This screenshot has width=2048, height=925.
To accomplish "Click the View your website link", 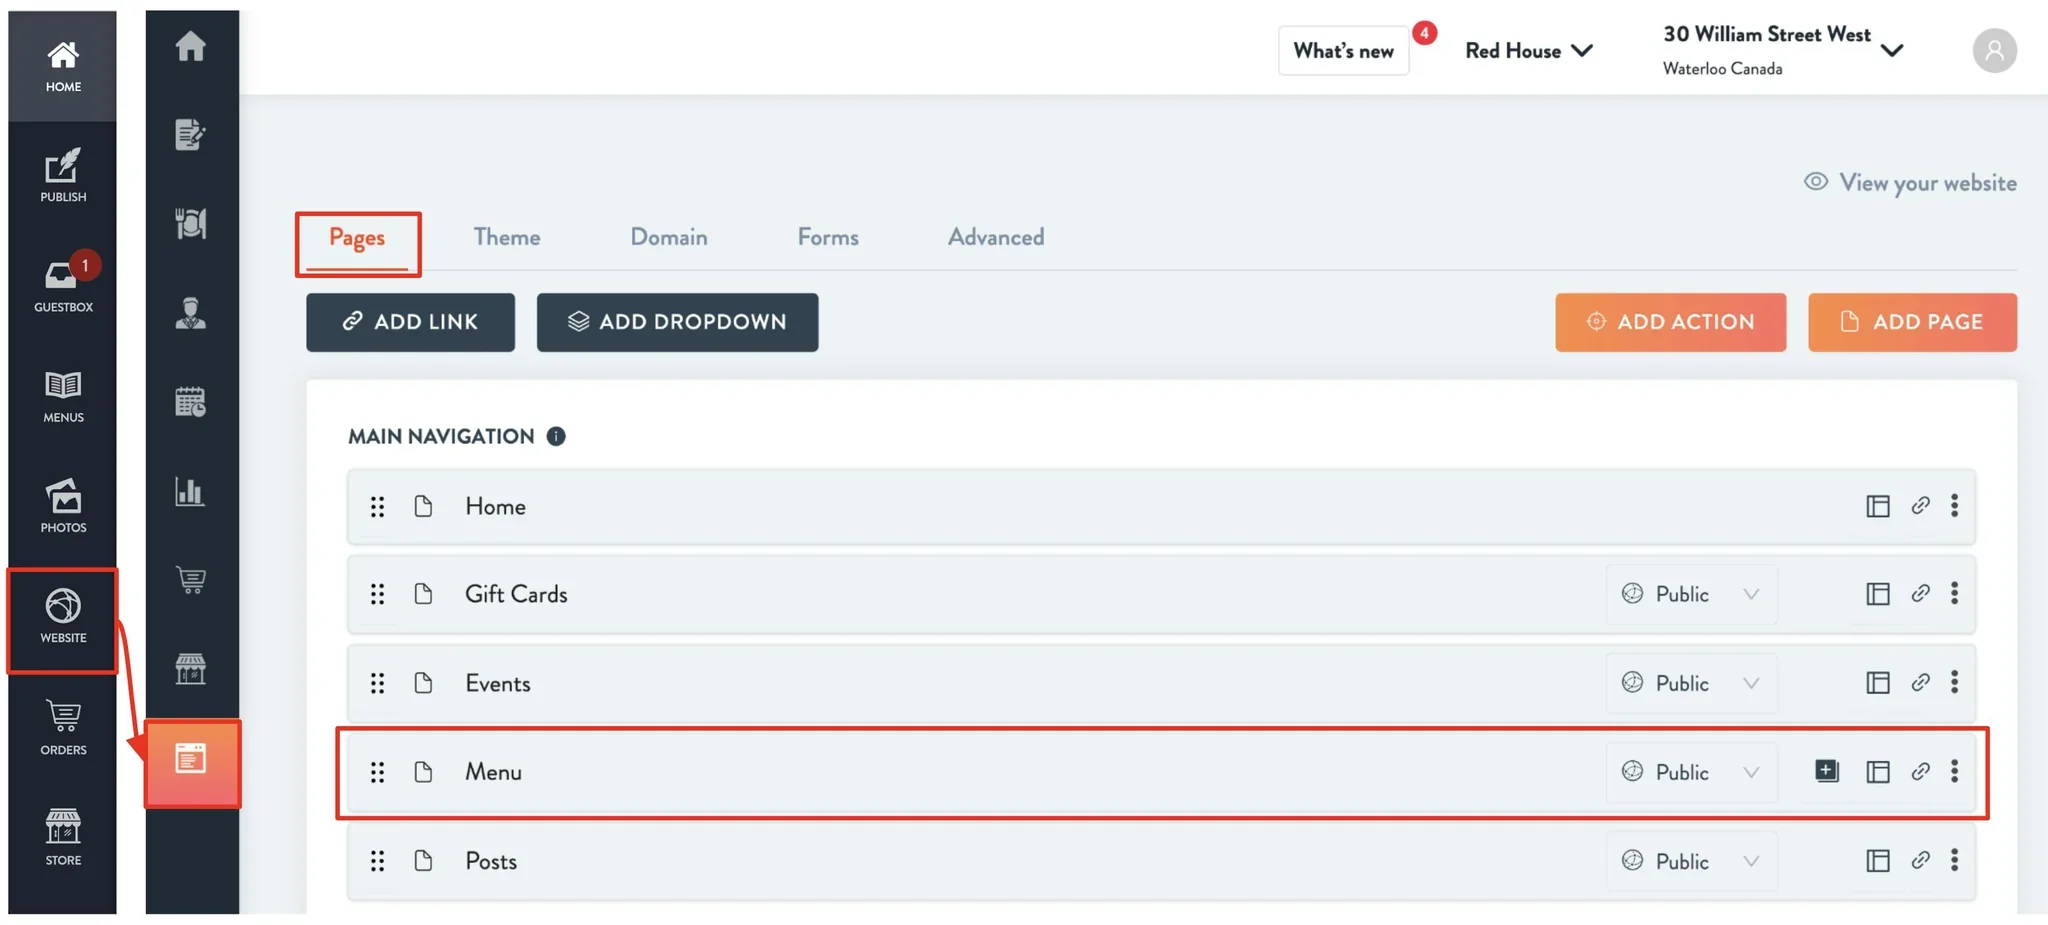I will 1910,182.
